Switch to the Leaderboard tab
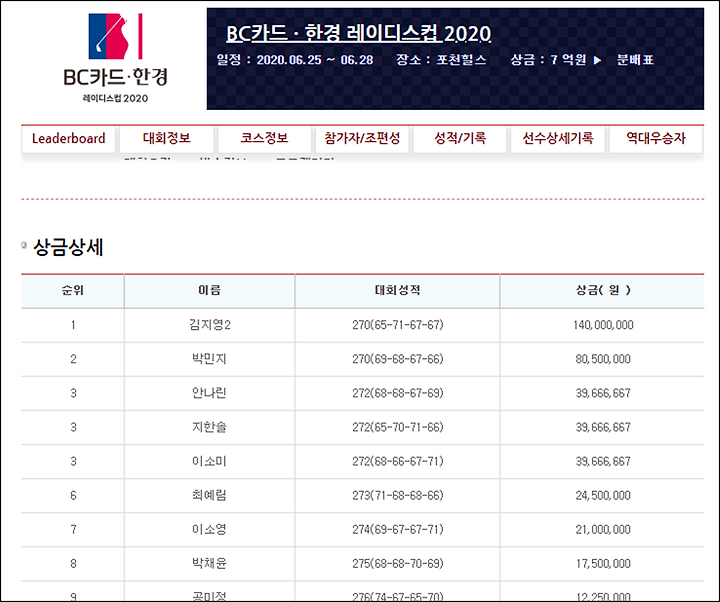 pos(68,138)
